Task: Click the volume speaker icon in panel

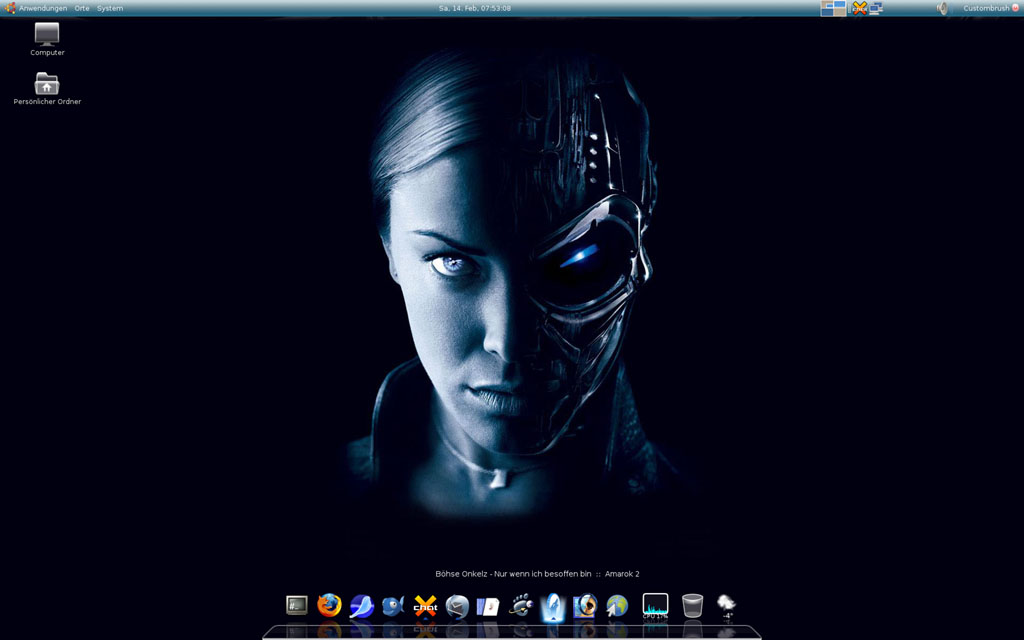Action: coord(942,8)
